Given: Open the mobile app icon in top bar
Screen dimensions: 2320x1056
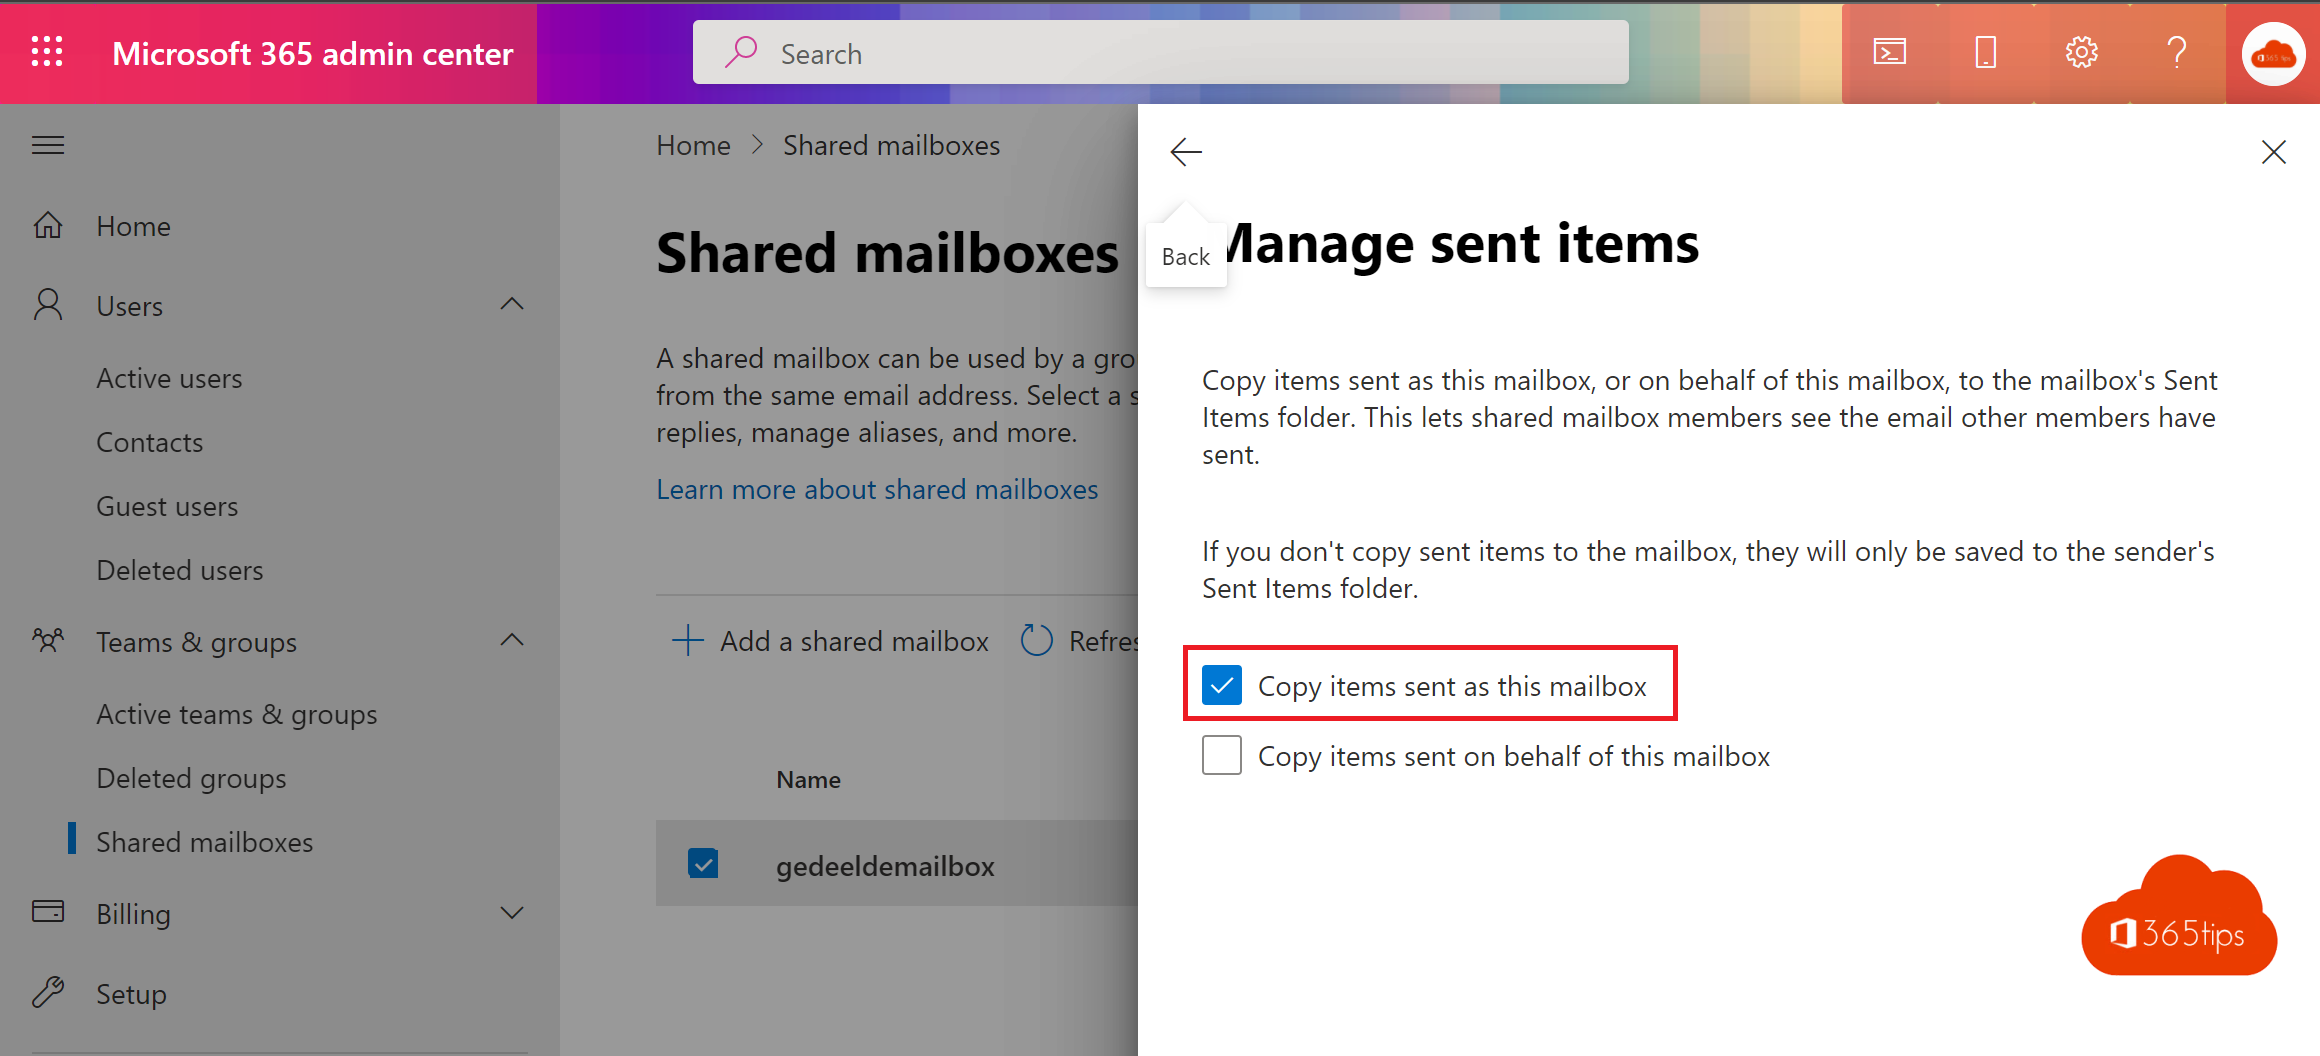Looking at the screenshot, I should tap(1984, 52).
